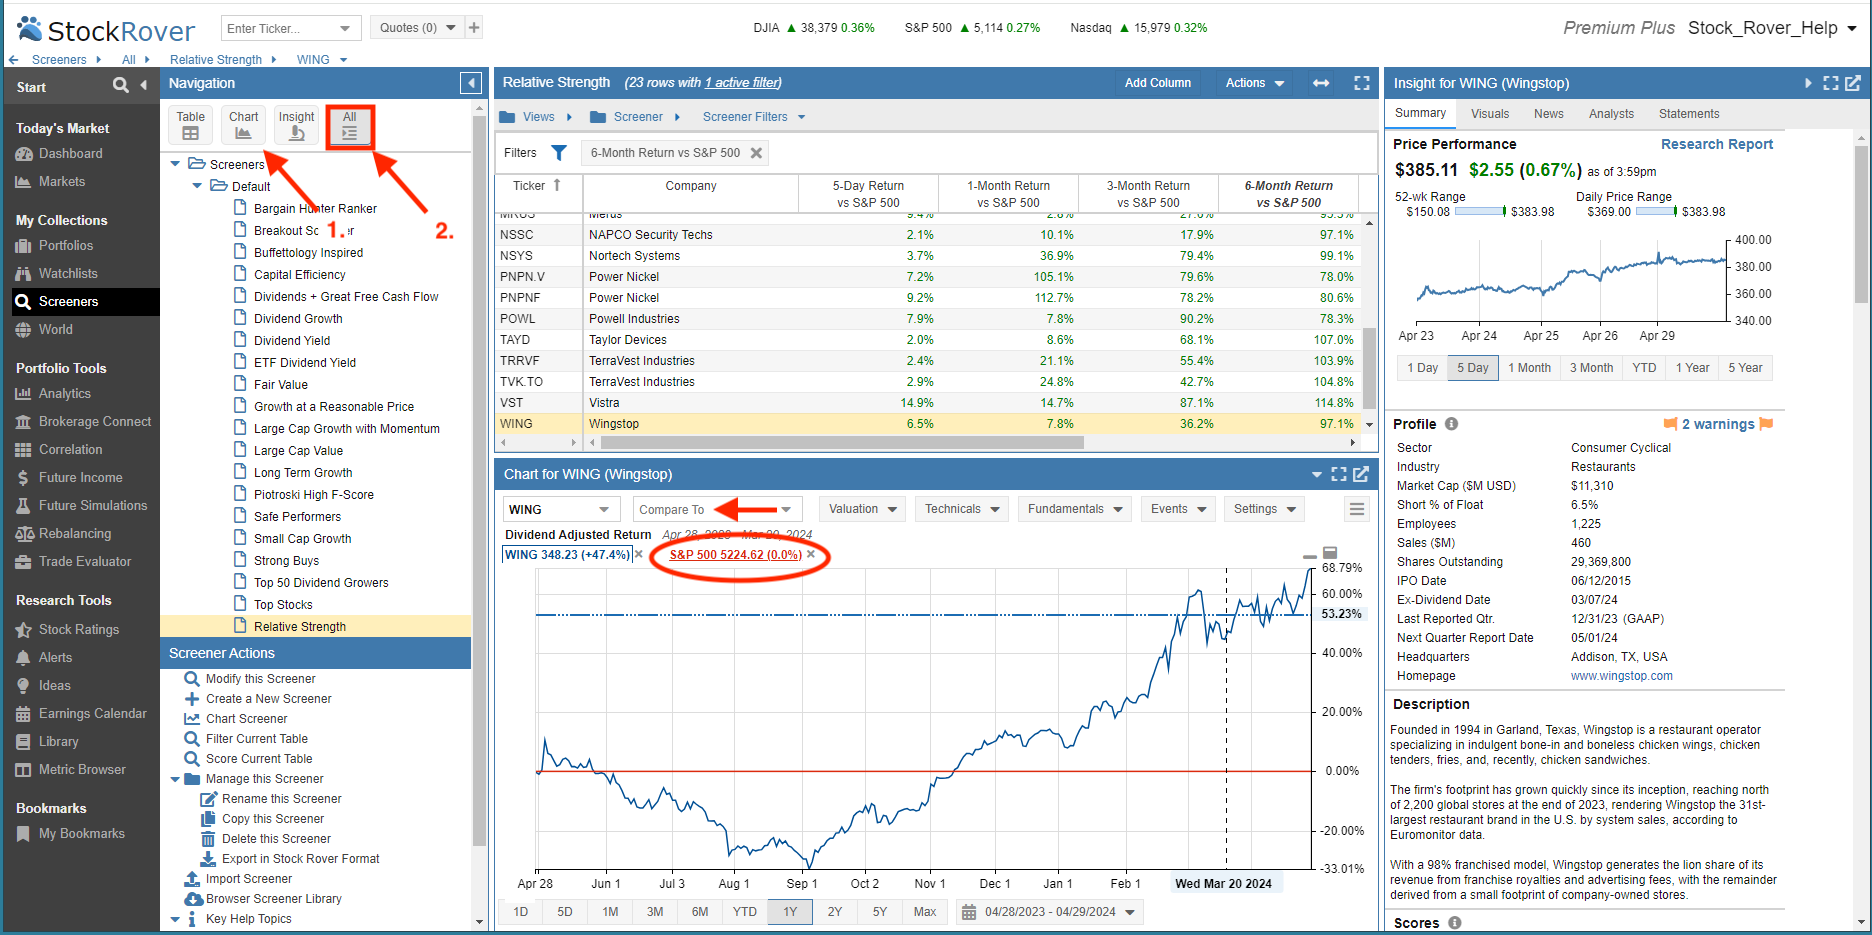The height and width of the screenshot is (935, 1872).
Task: Remove WING series from chart legend
Action: (x=639, y=554)
